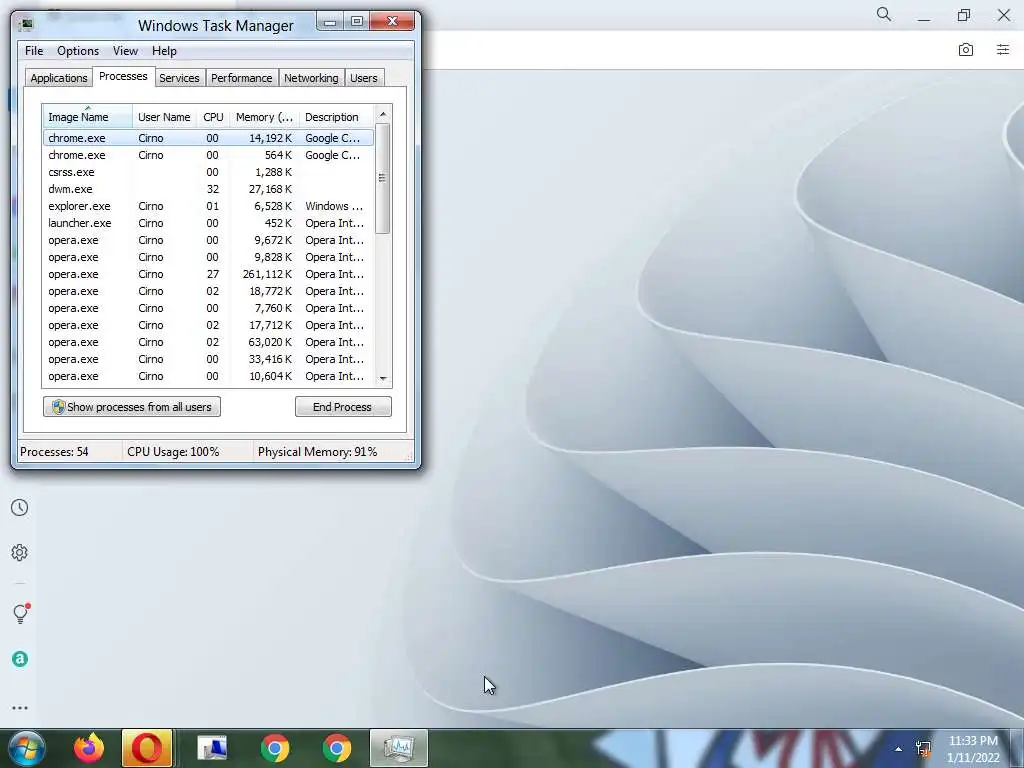Select the opera.exe row using 33,416 K
Image resolution: width=1024 pixels, height=768 pixels.
coord(208,359)
